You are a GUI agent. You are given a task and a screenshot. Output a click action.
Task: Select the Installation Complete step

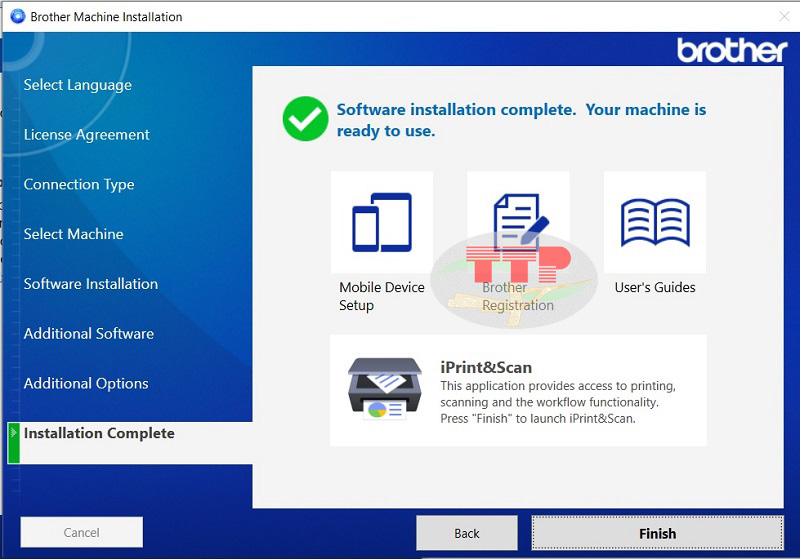coord(130,443)
